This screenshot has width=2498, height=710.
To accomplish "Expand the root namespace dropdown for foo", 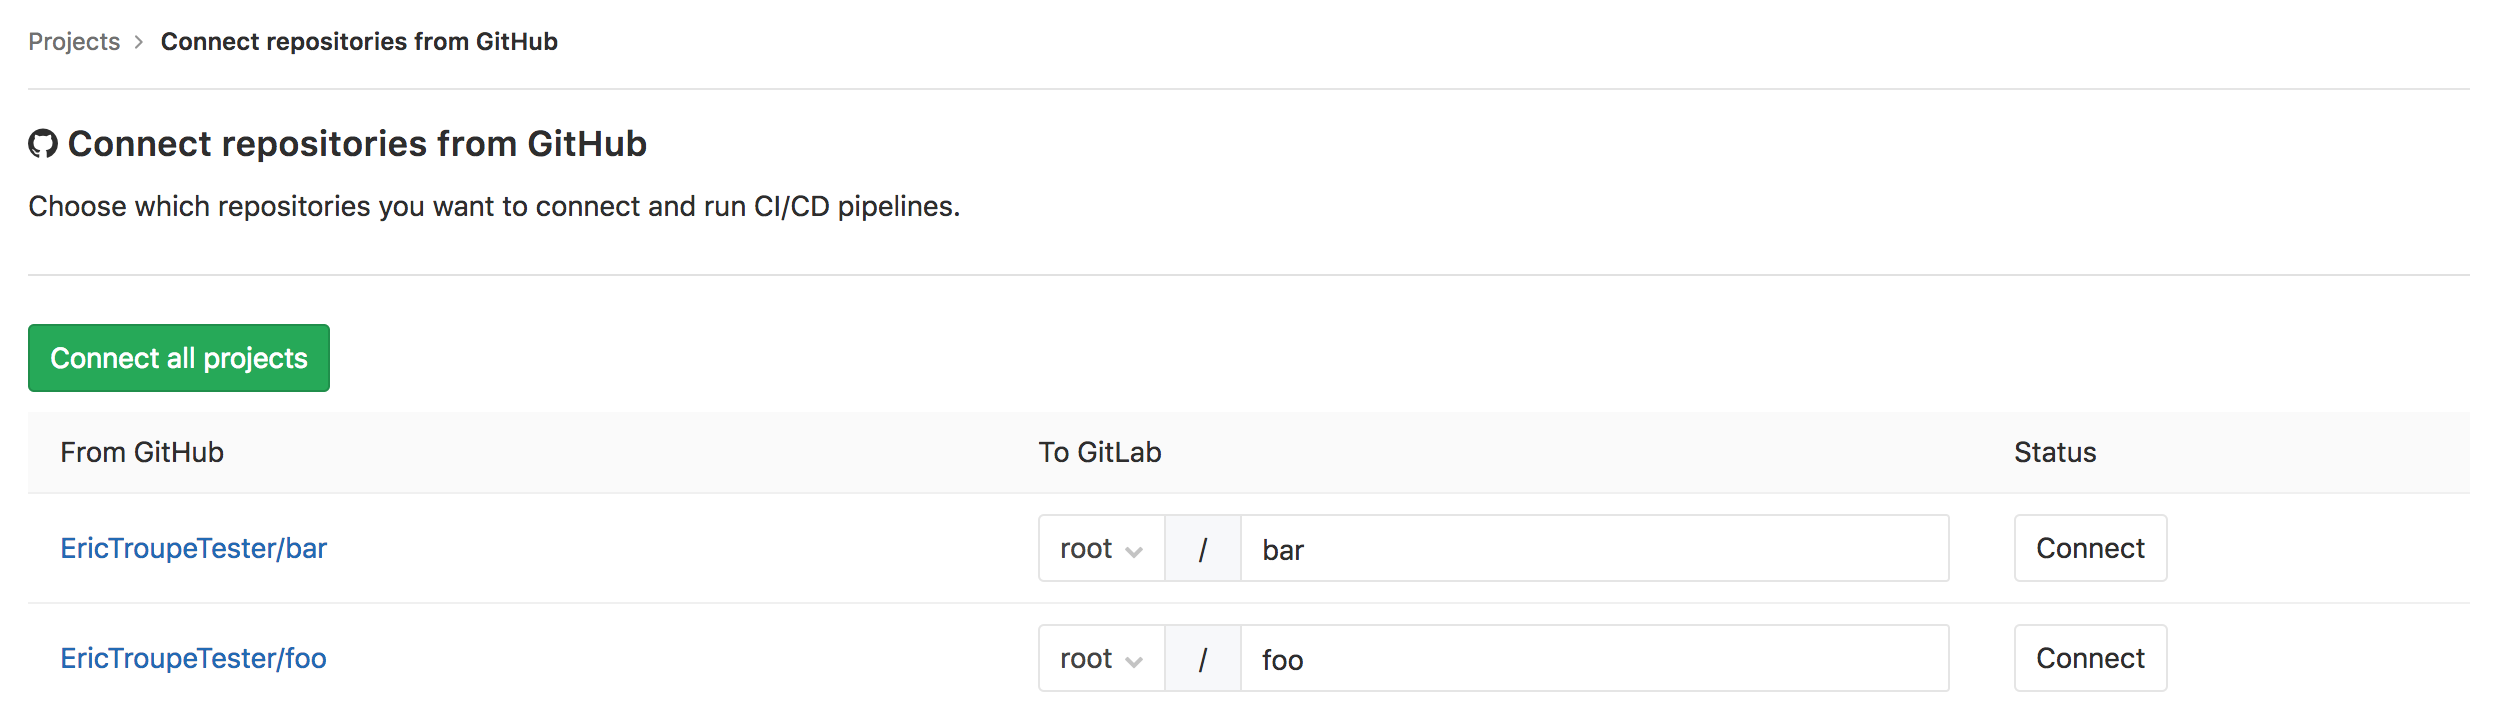I will click(x=1101, y=659).
